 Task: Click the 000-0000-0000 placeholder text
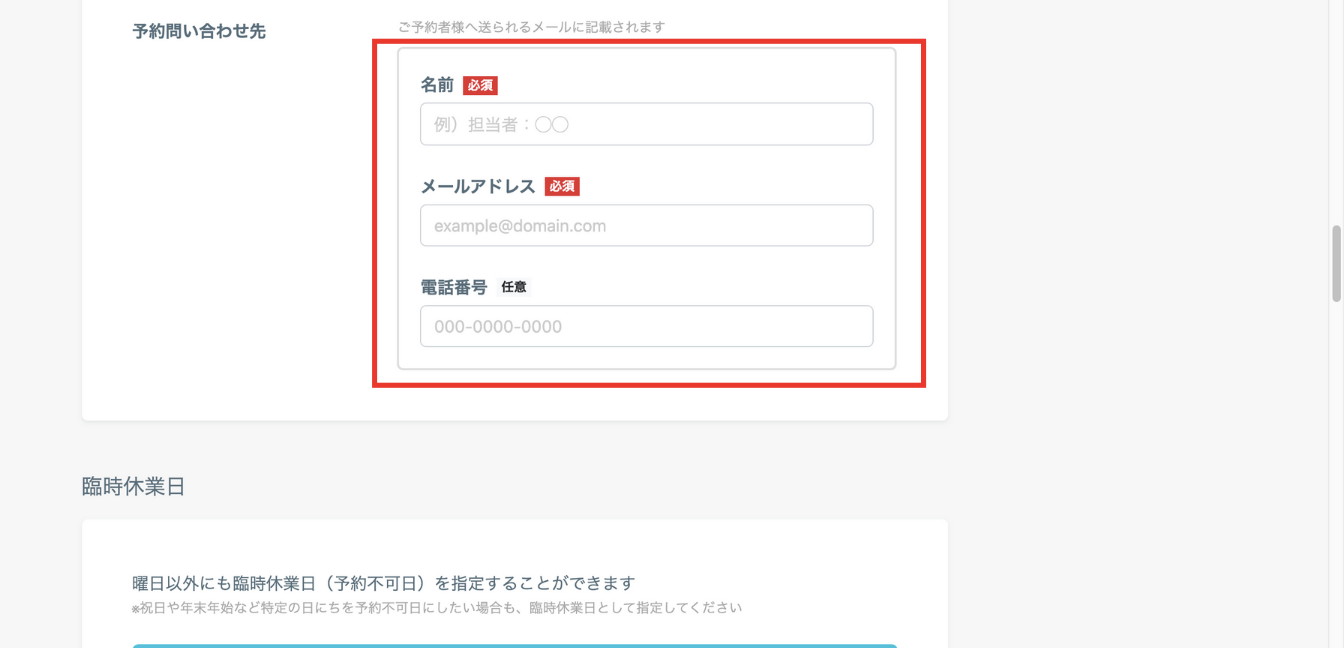498,327
